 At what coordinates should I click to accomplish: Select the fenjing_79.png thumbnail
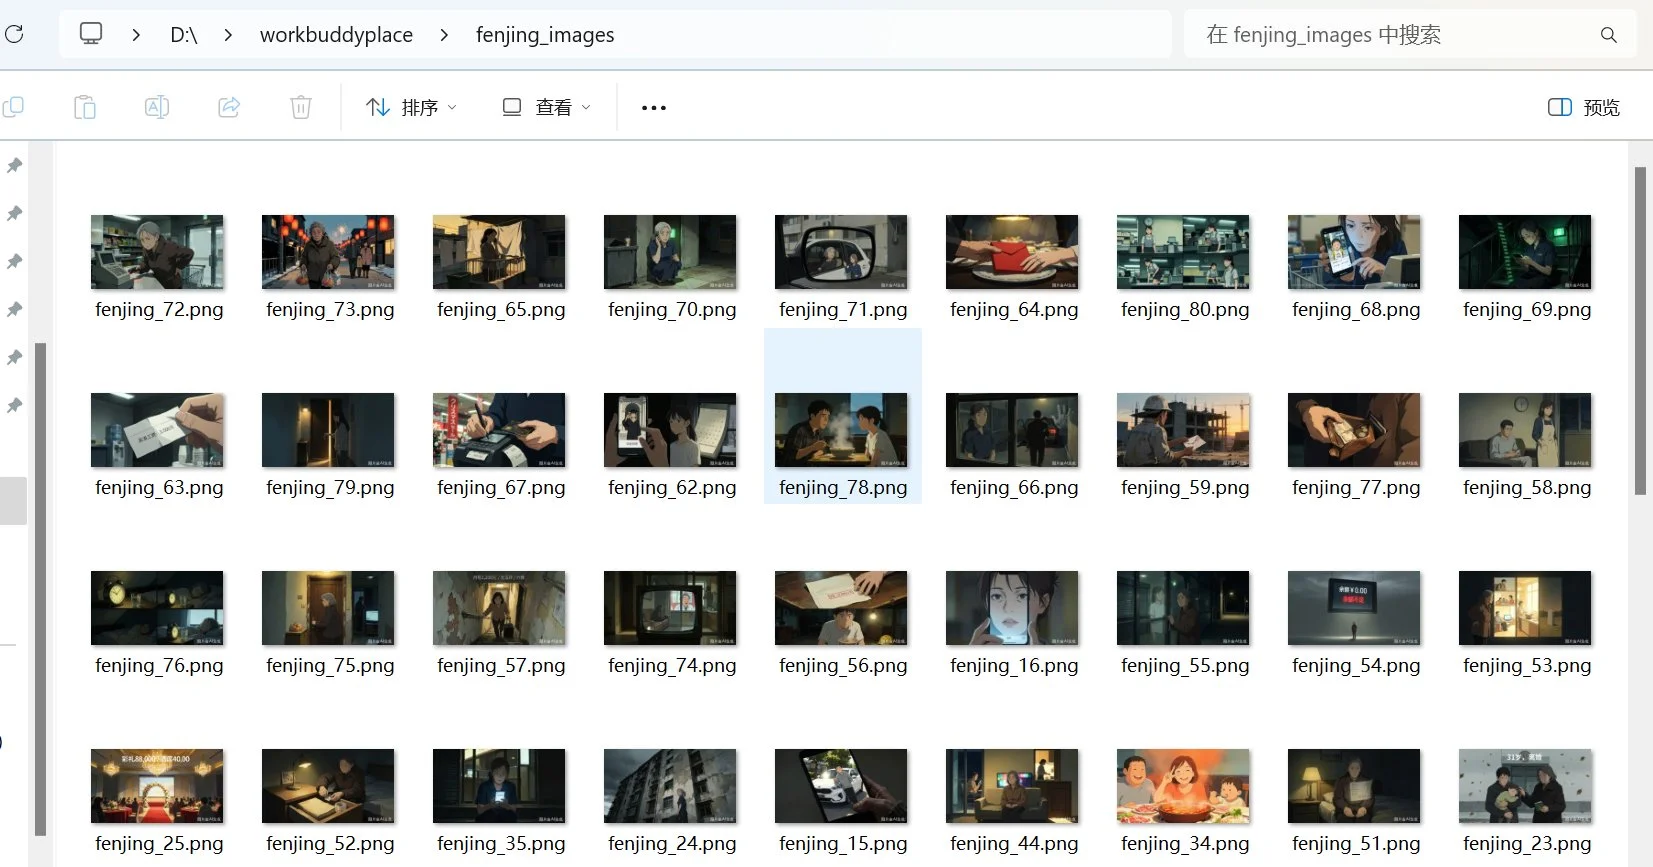pyautogui.click(x=329, y=430)
